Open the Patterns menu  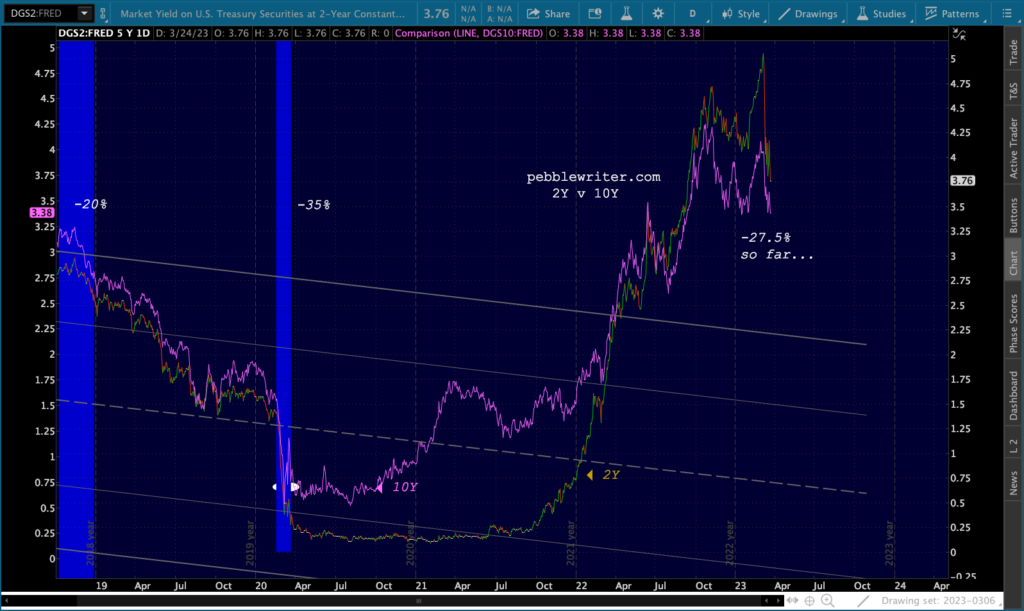[953, 14]
